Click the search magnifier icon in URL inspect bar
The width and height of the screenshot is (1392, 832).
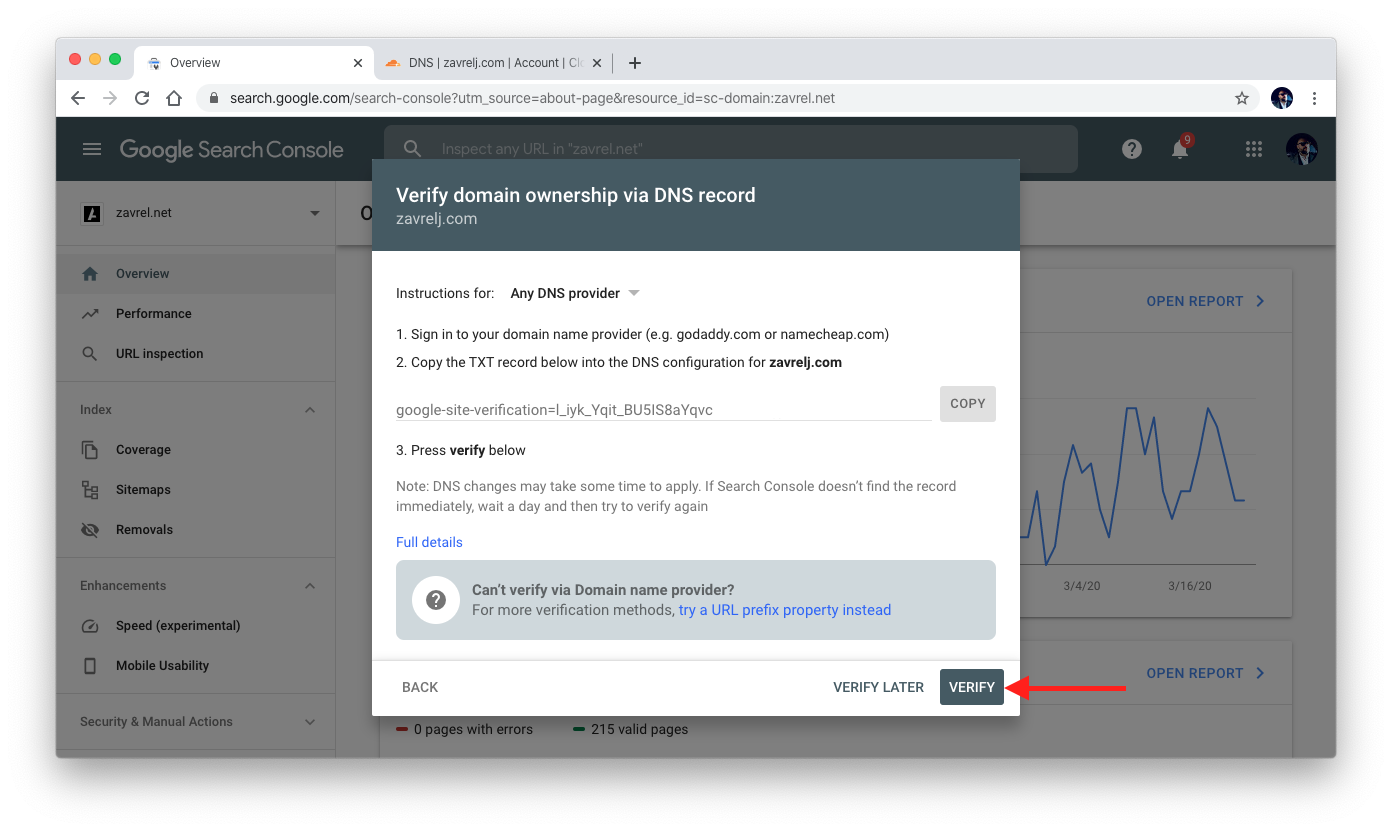(x=412, y=149)
